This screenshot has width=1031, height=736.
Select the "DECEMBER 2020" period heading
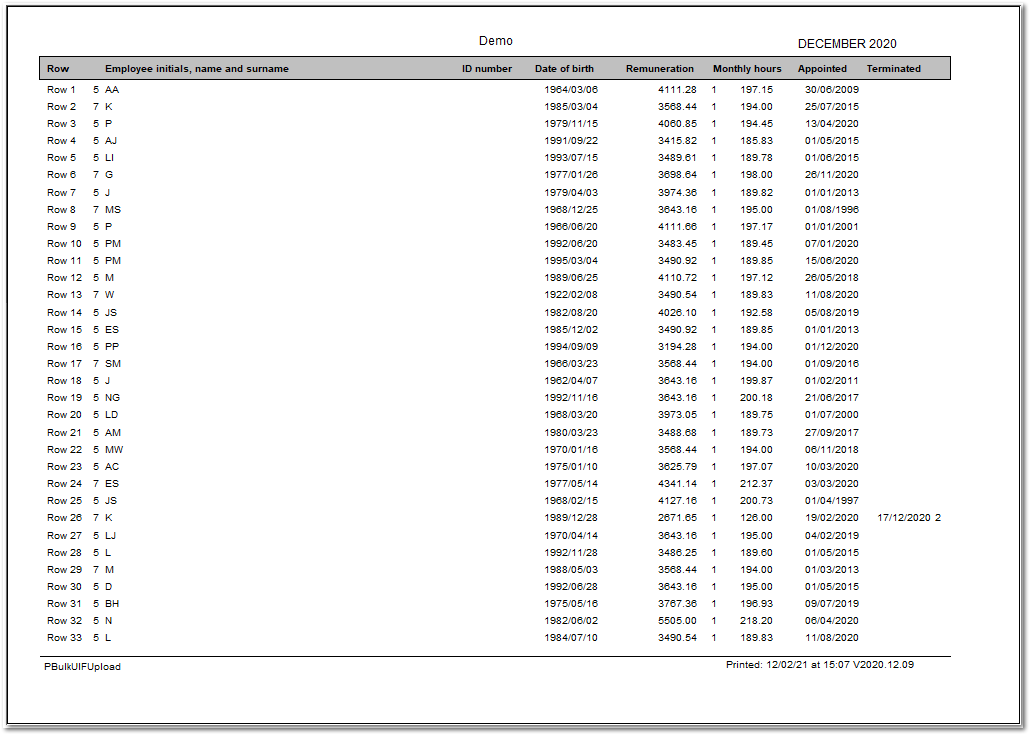pyautogui.click(x=847, y=44)
